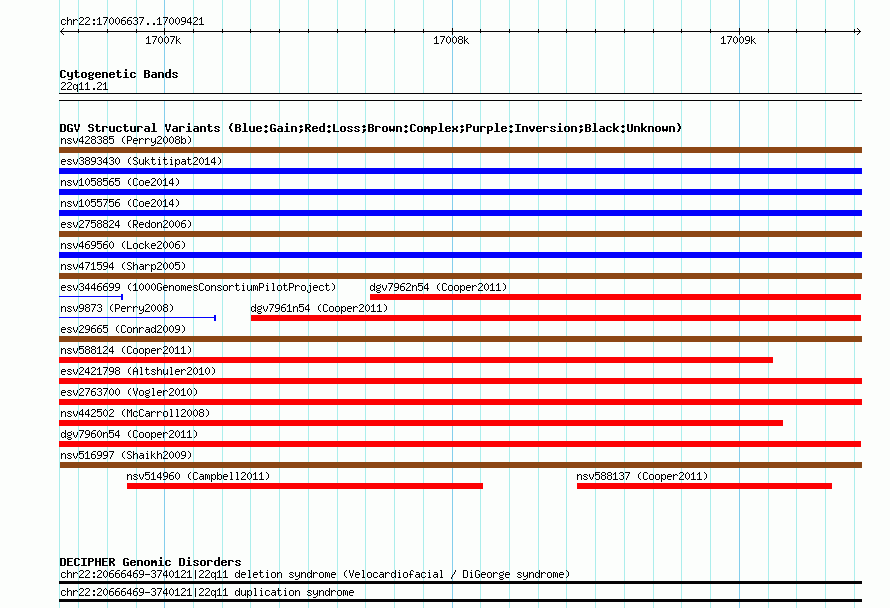The height and width of the screenshot is (608, 890).
Task: Open nsv1058565 (Coe2014) variant label
Action: click(x=120, y=182)
